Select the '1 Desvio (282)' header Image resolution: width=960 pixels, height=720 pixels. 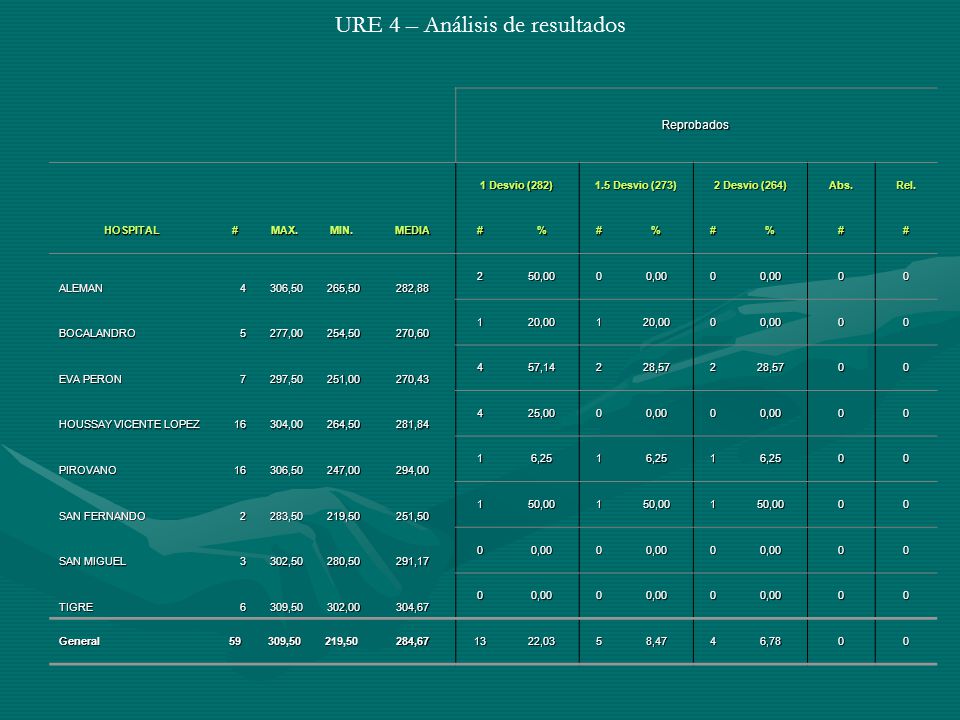516,185
